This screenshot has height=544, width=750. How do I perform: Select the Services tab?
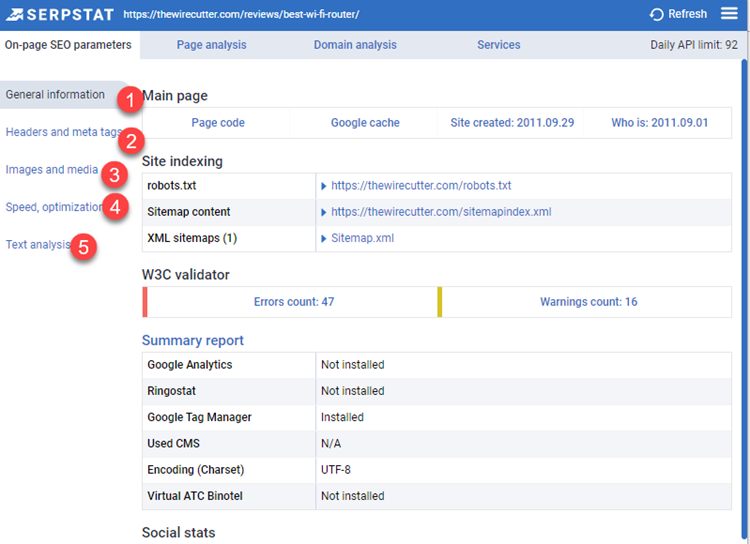498,45
